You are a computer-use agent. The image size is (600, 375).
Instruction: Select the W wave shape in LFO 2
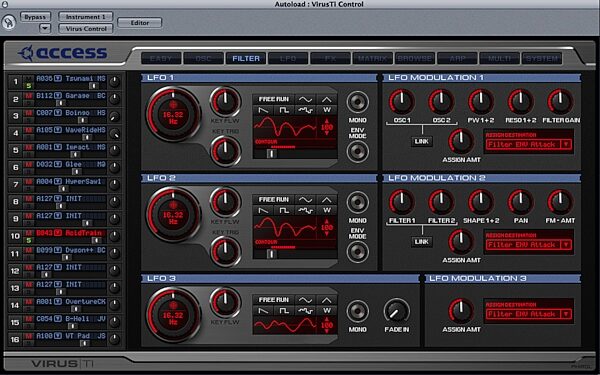click(x=326, y=210)
